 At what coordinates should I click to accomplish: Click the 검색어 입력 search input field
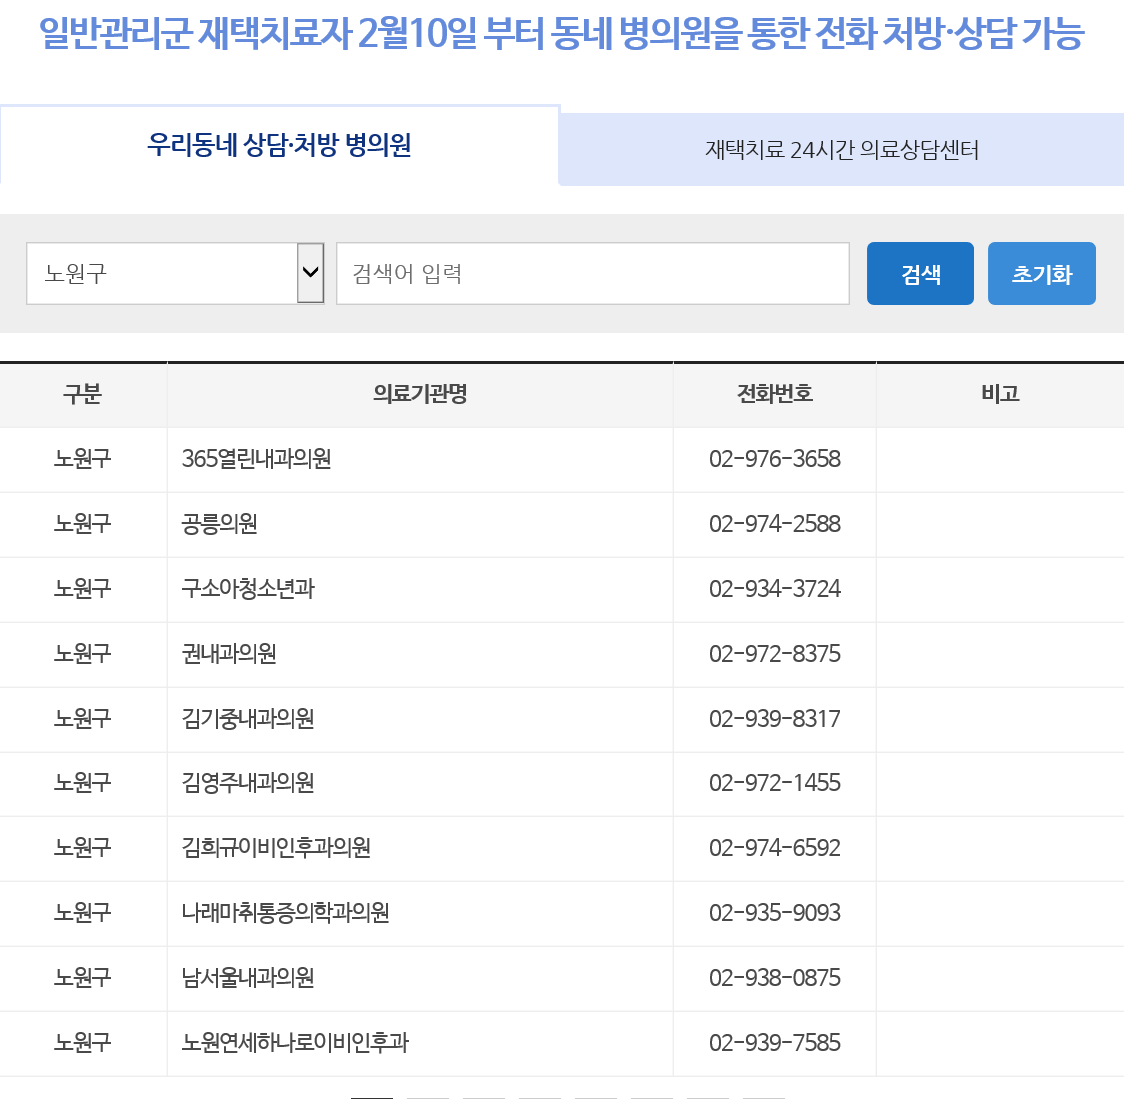592,273
